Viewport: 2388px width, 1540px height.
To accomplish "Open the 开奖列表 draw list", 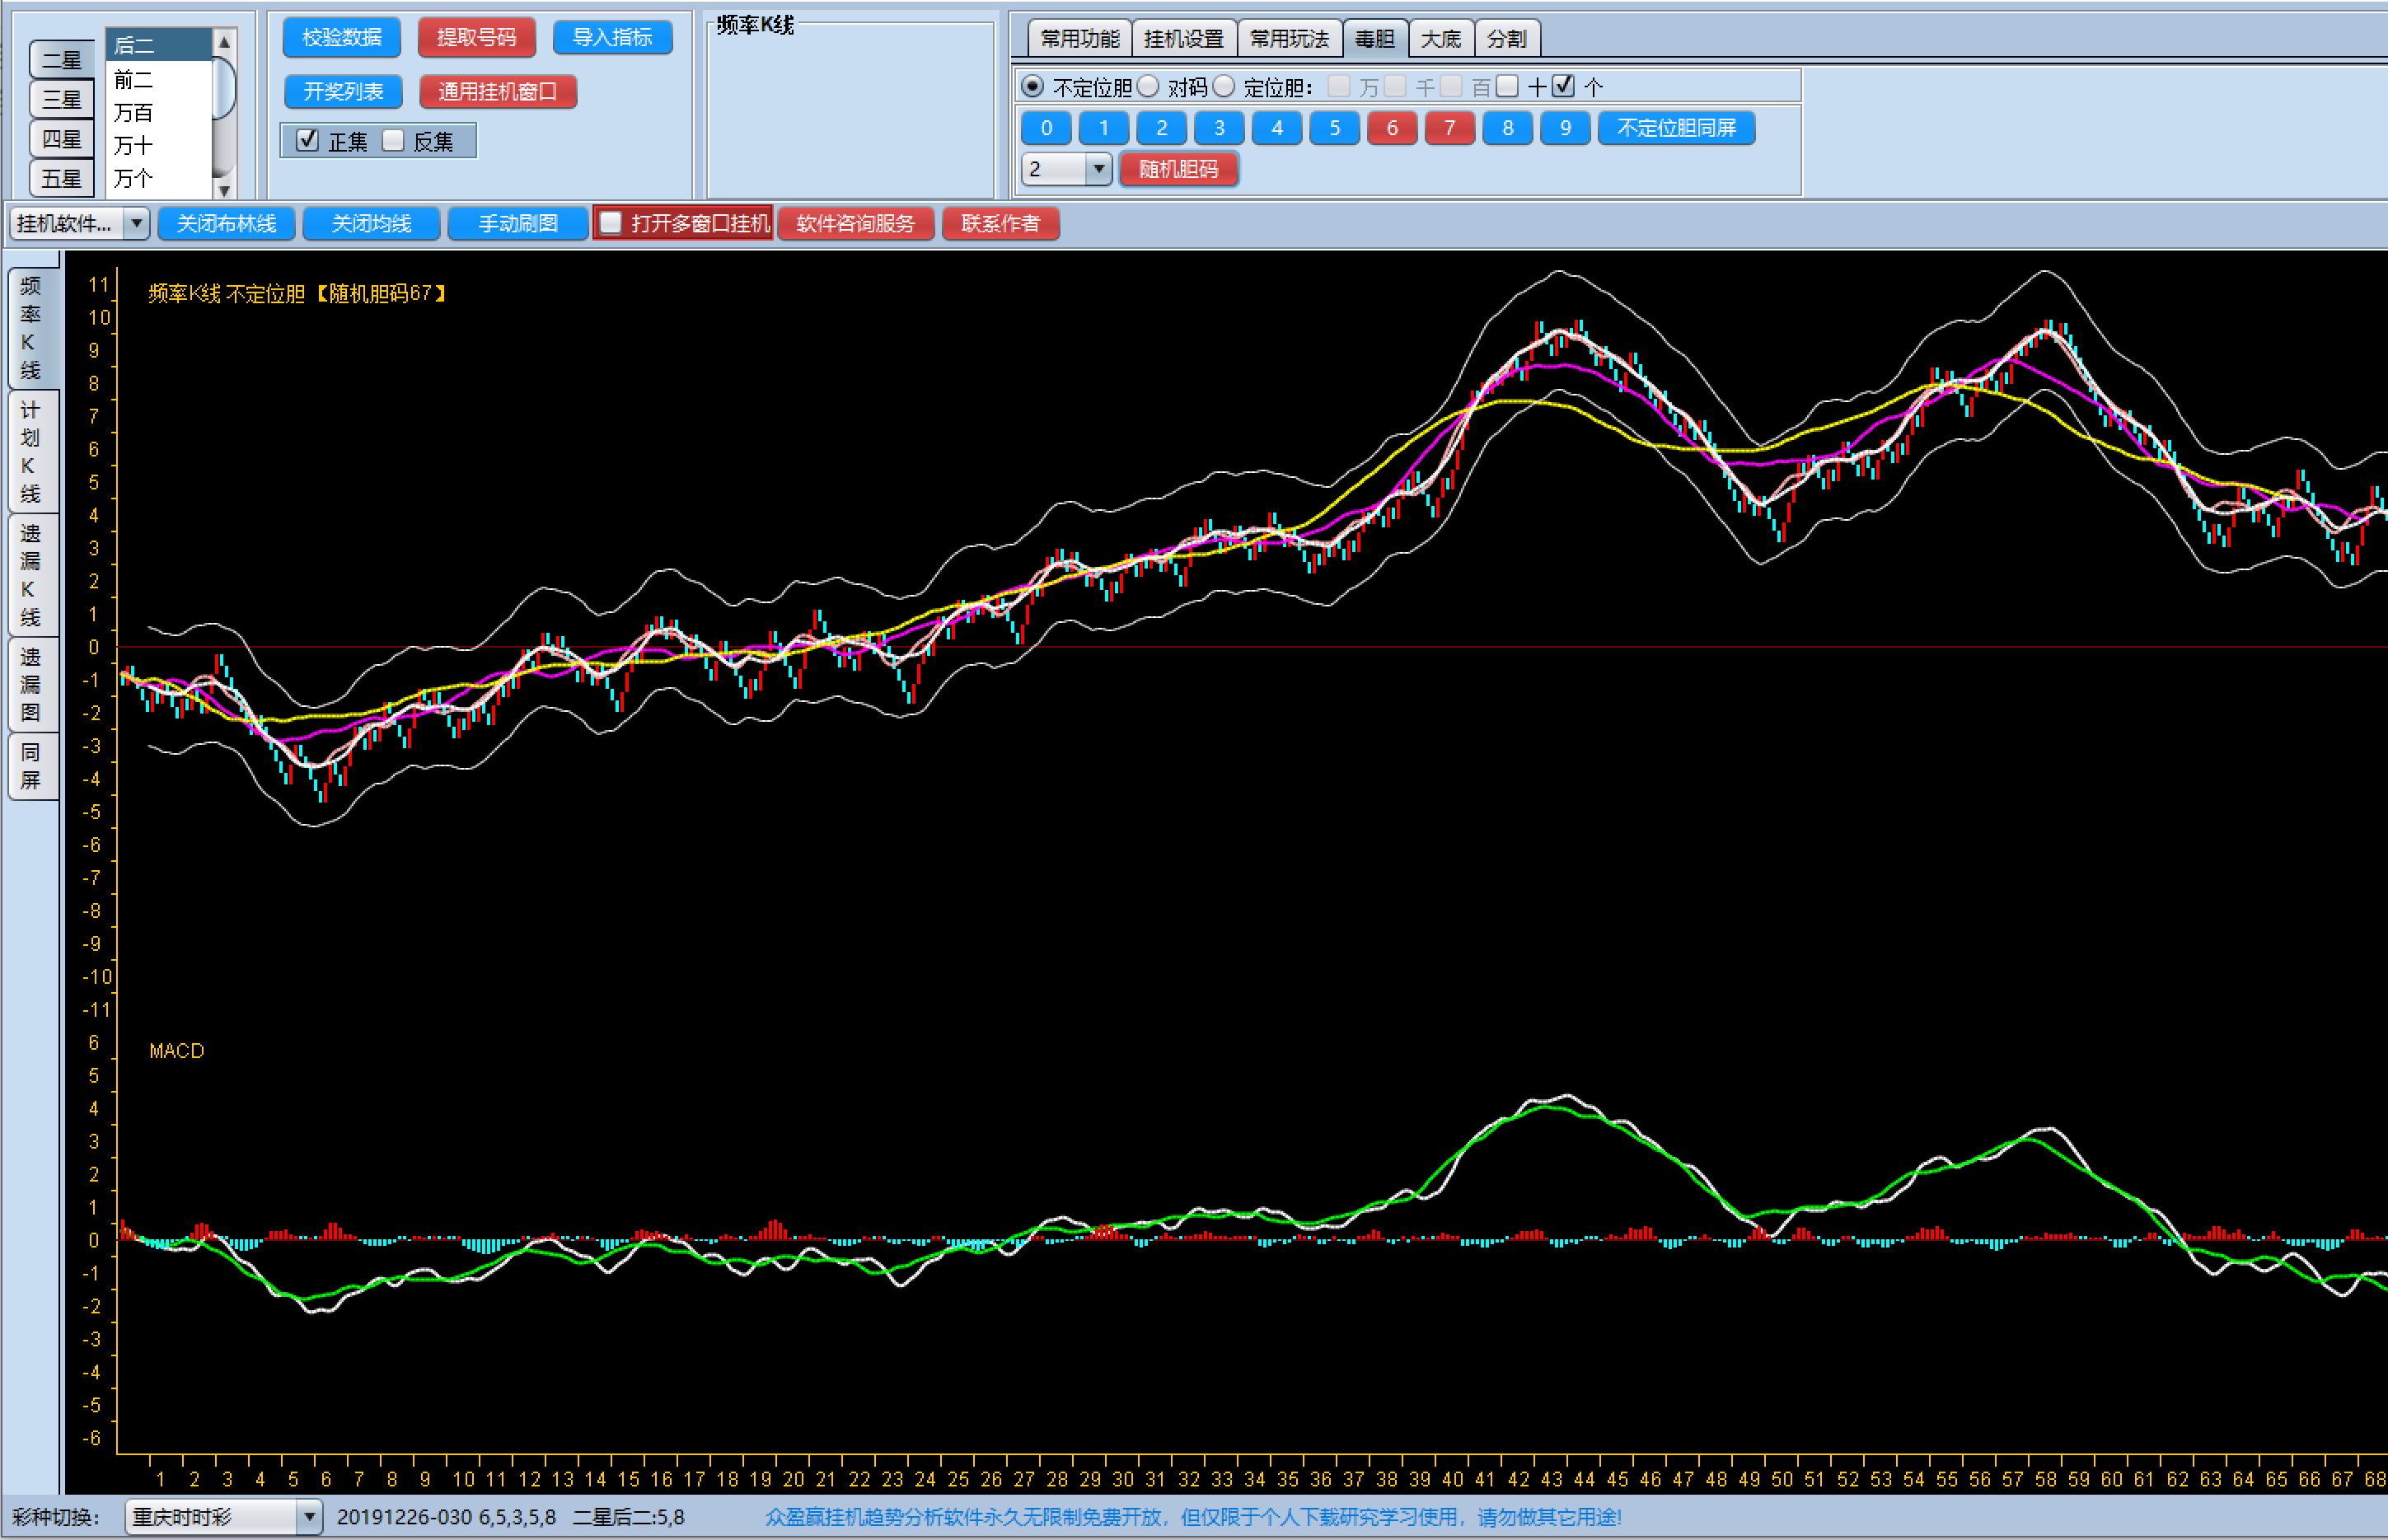I will [x=343, y=91].
